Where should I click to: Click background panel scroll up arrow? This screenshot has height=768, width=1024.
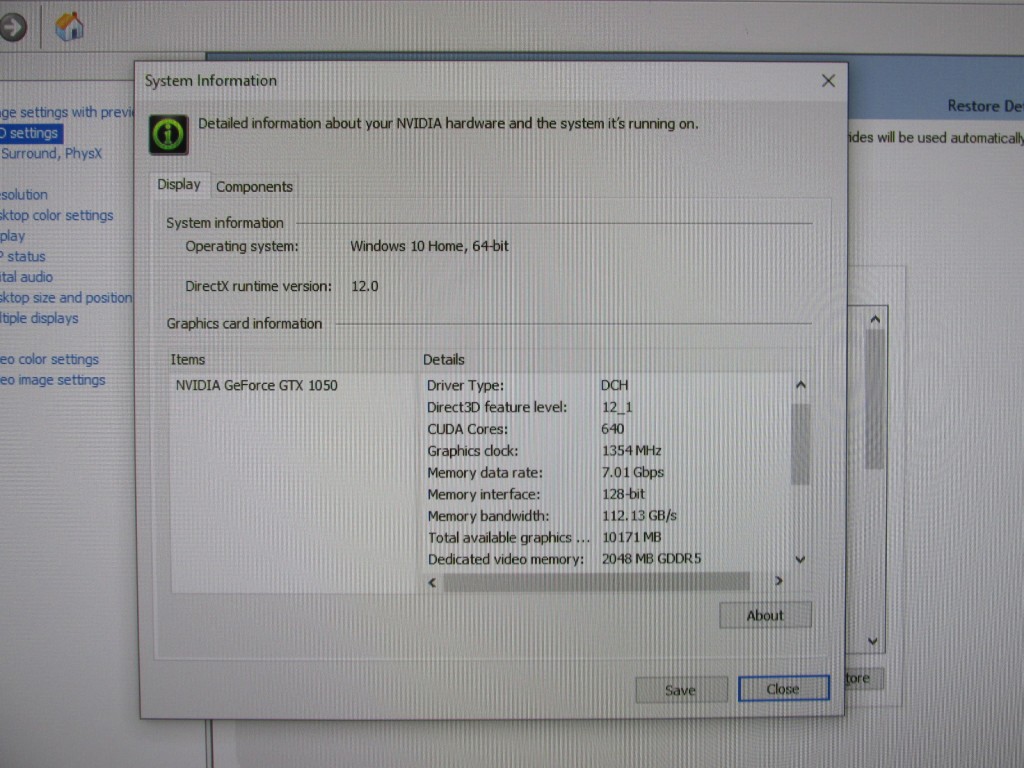tap(875, 319)
